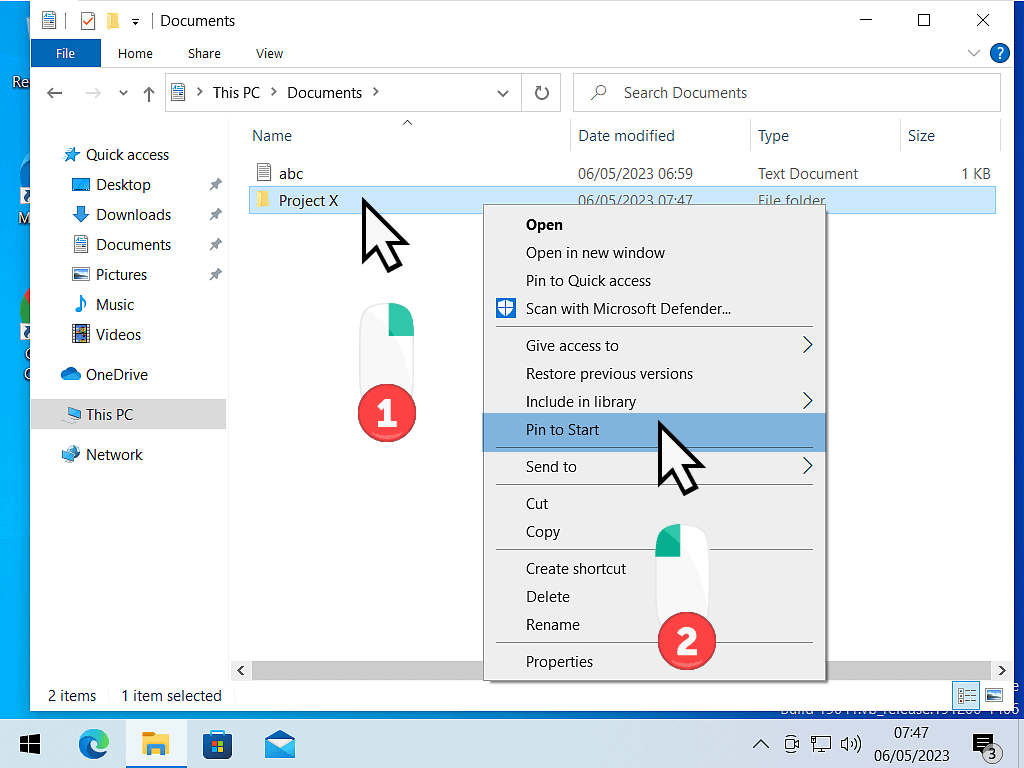
Task: Navigate up one folder level
Action: 148,92
